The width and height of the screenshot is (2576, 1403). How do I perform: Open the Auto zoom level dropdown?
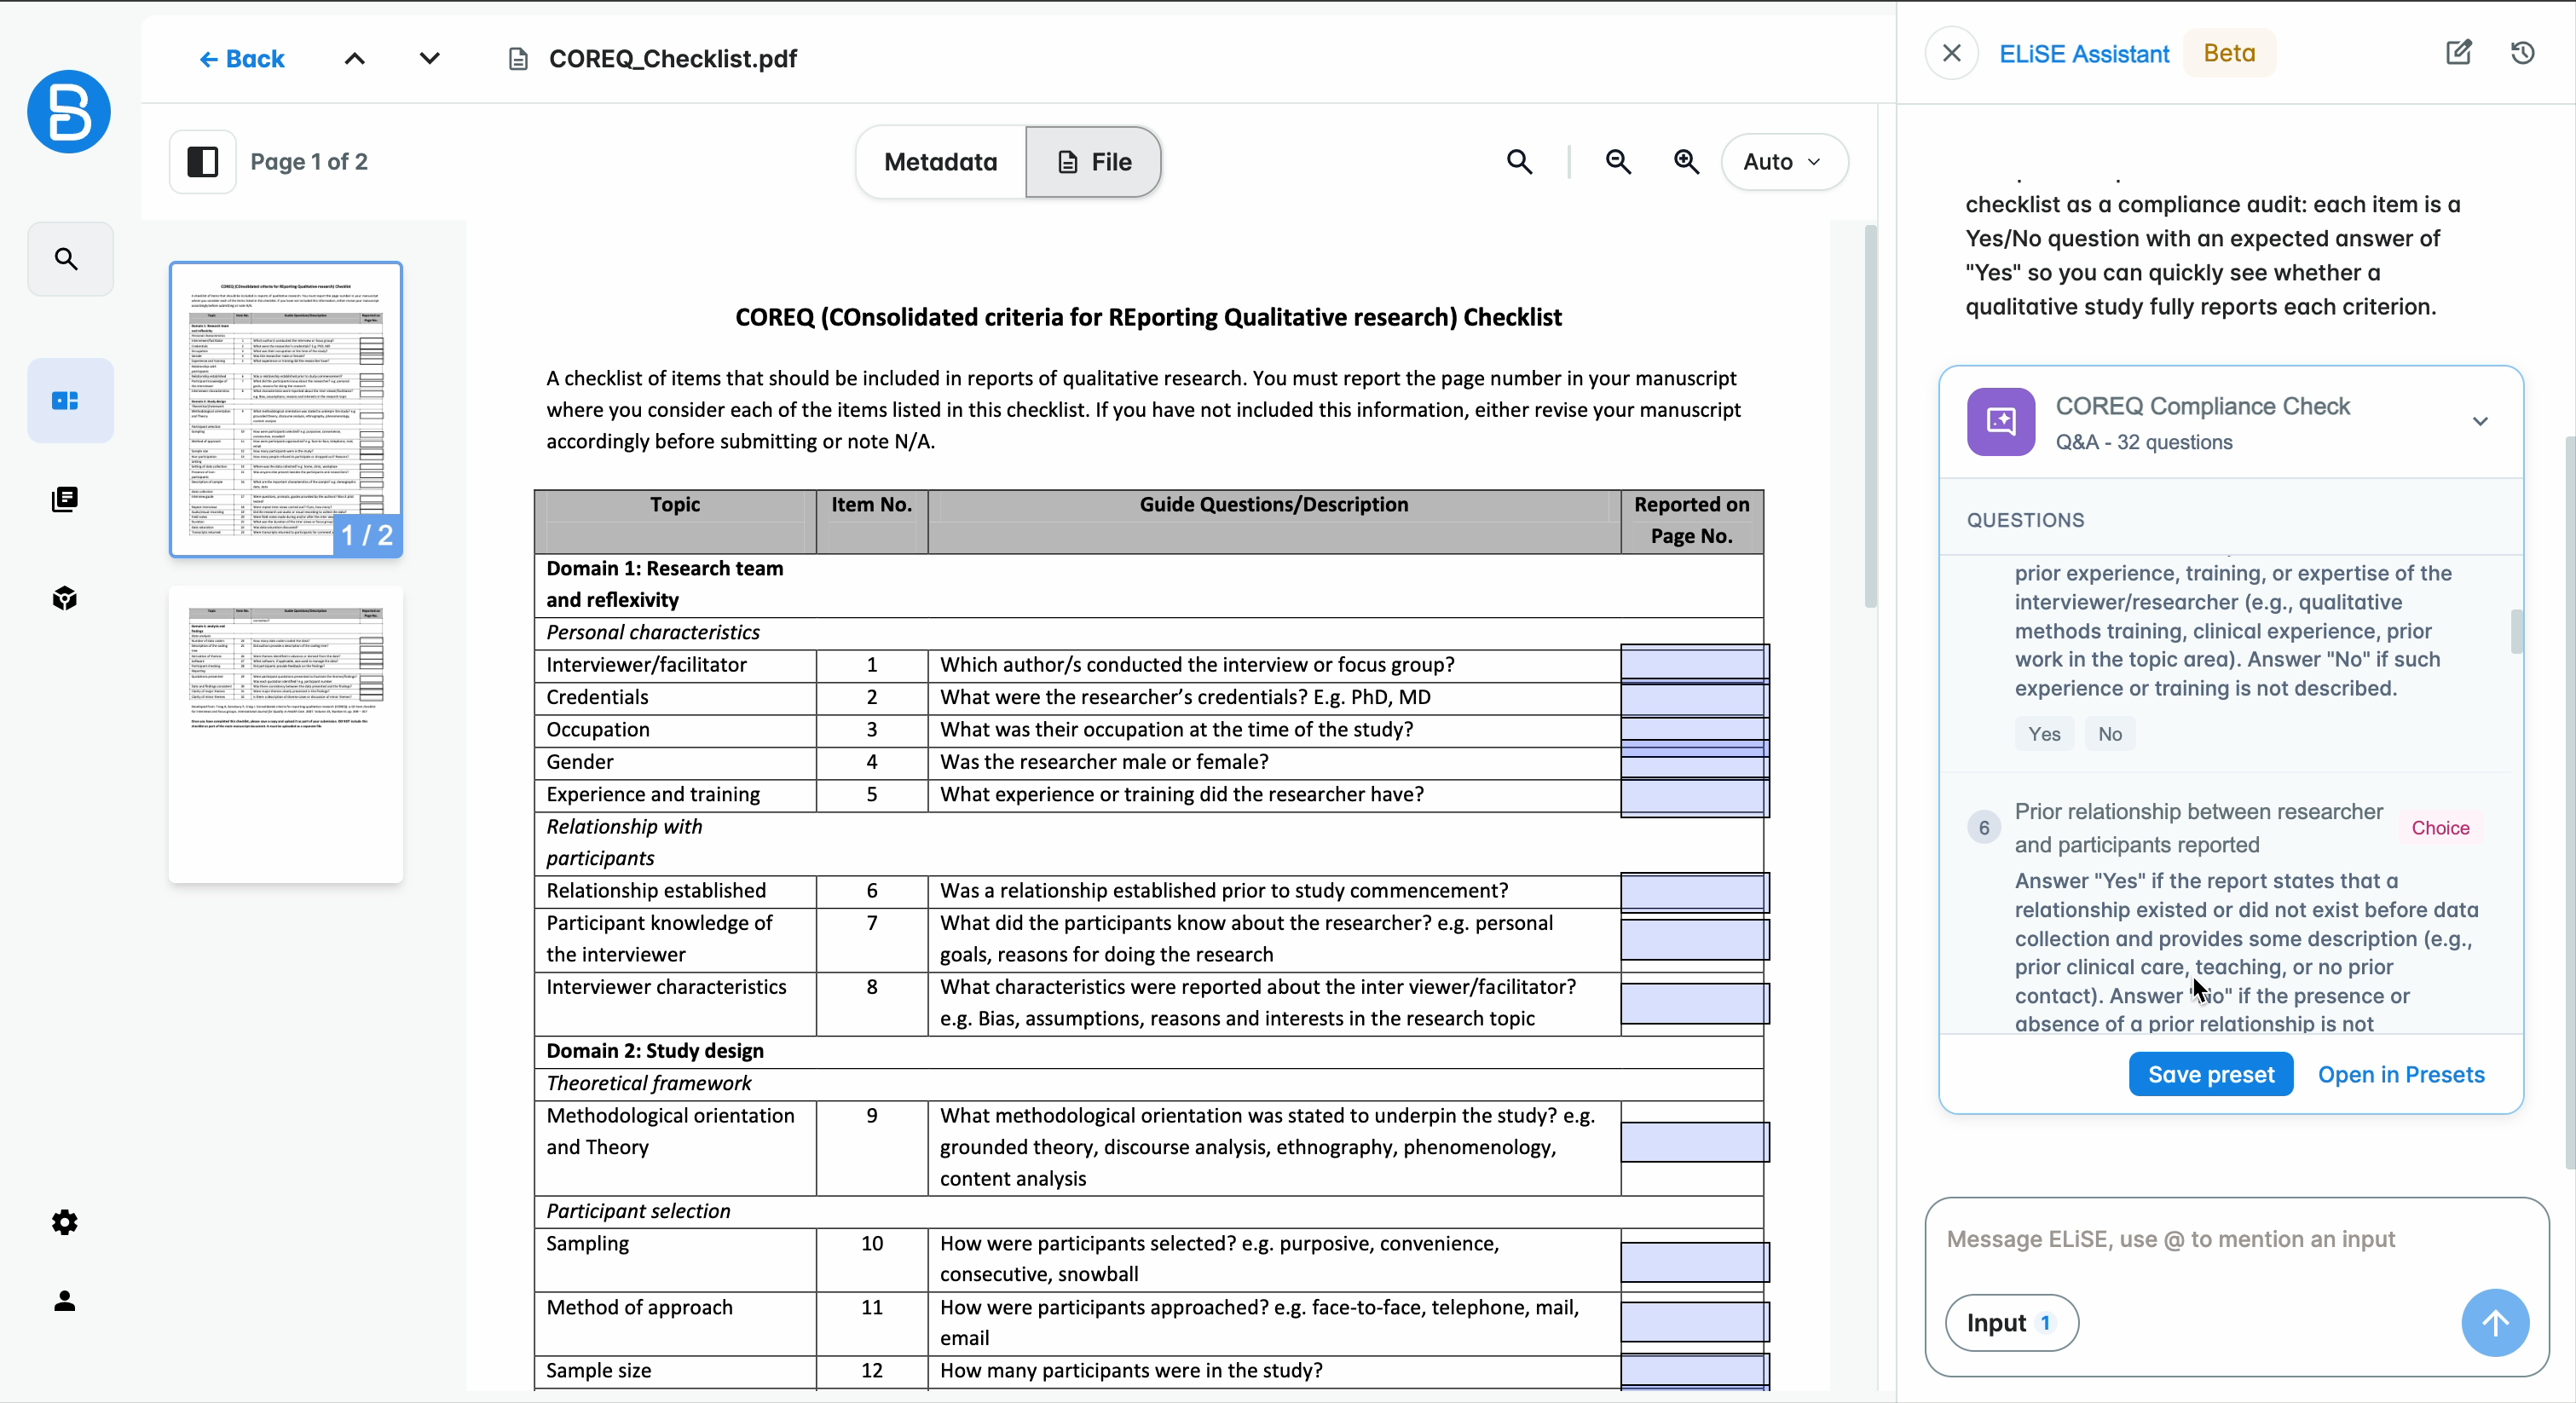1783,162
